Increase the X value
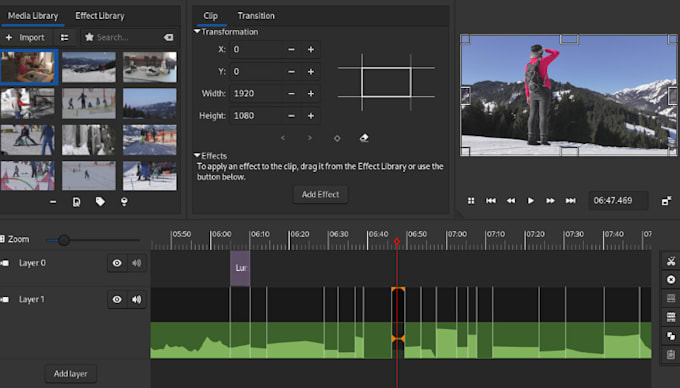This screenshot has width=680, height=388. click(311, 49)
